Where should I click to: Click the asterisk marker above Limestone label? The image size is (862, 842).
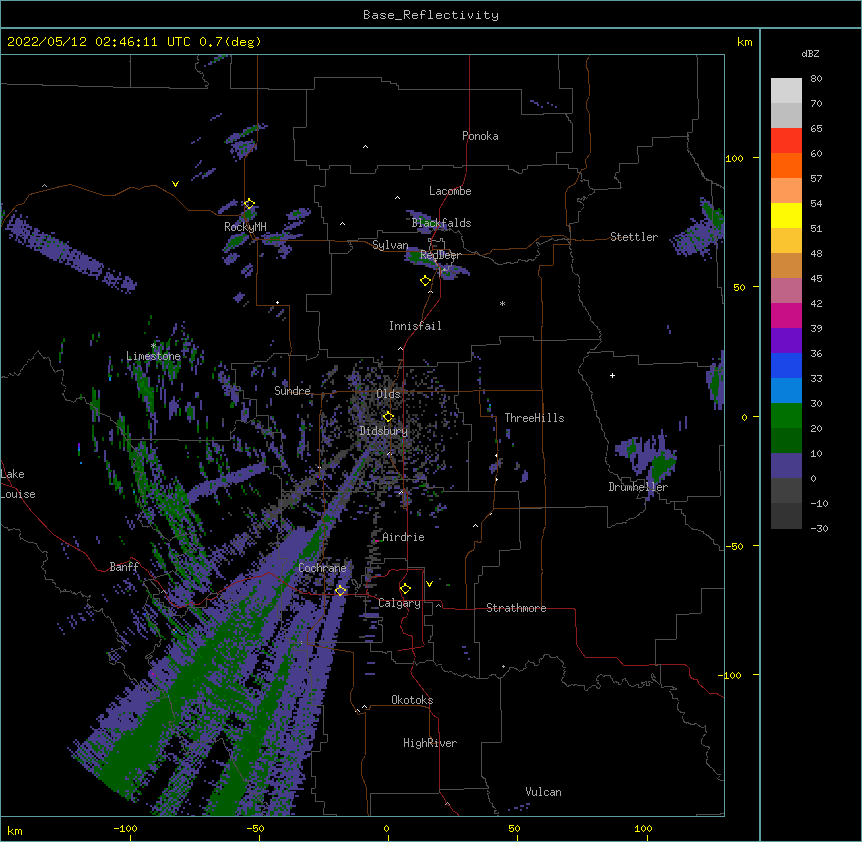click(x=153, y=346)
